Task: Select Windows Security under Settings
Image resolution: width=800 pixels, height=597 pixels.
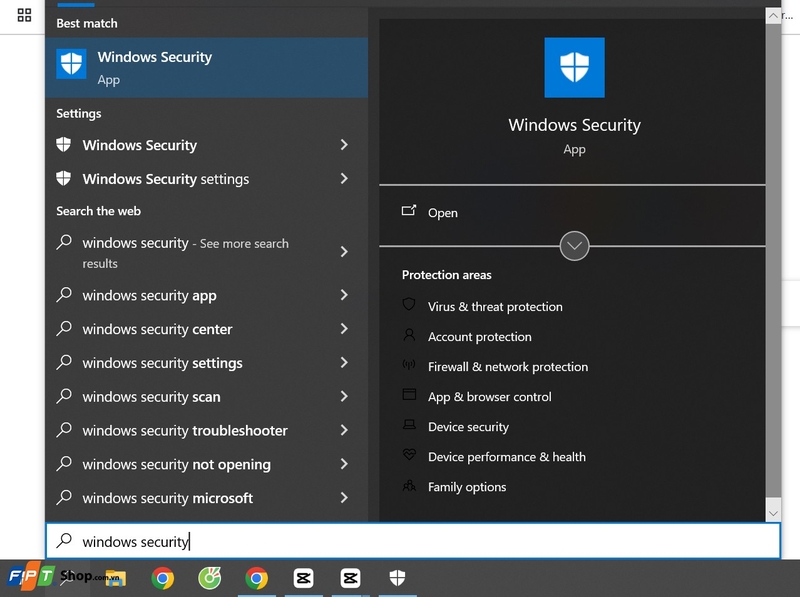Action: tap(207, 145)
